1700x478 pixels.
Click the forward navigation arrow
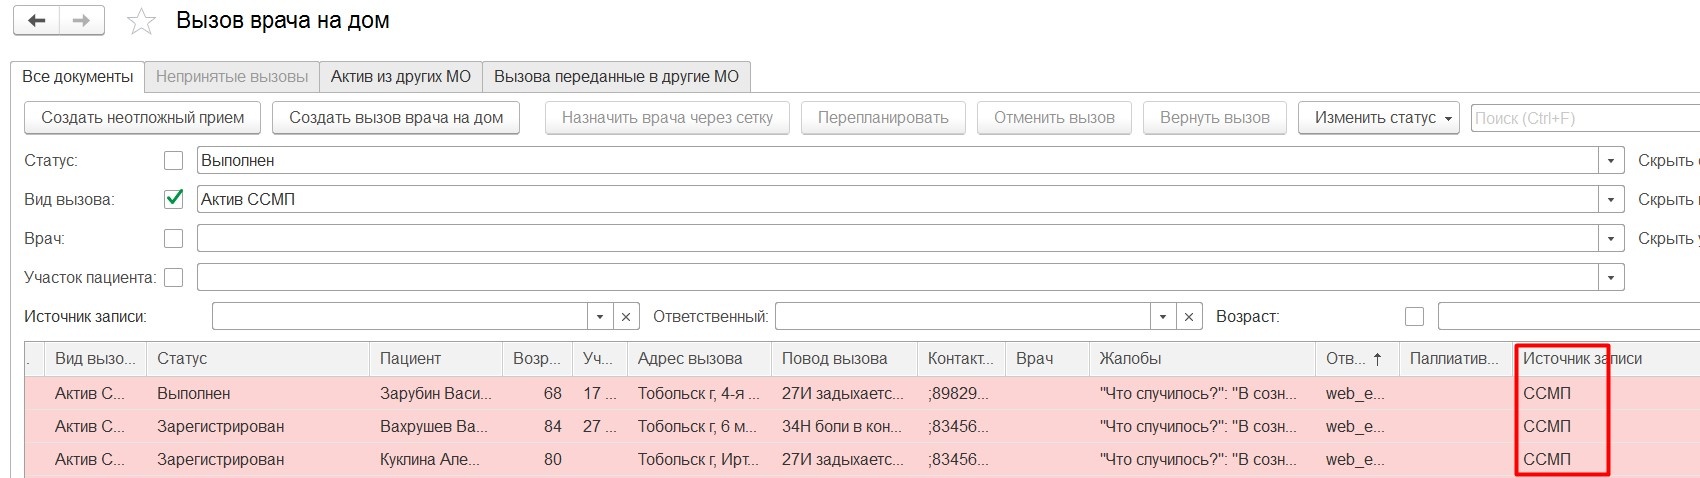pos(82,21)
